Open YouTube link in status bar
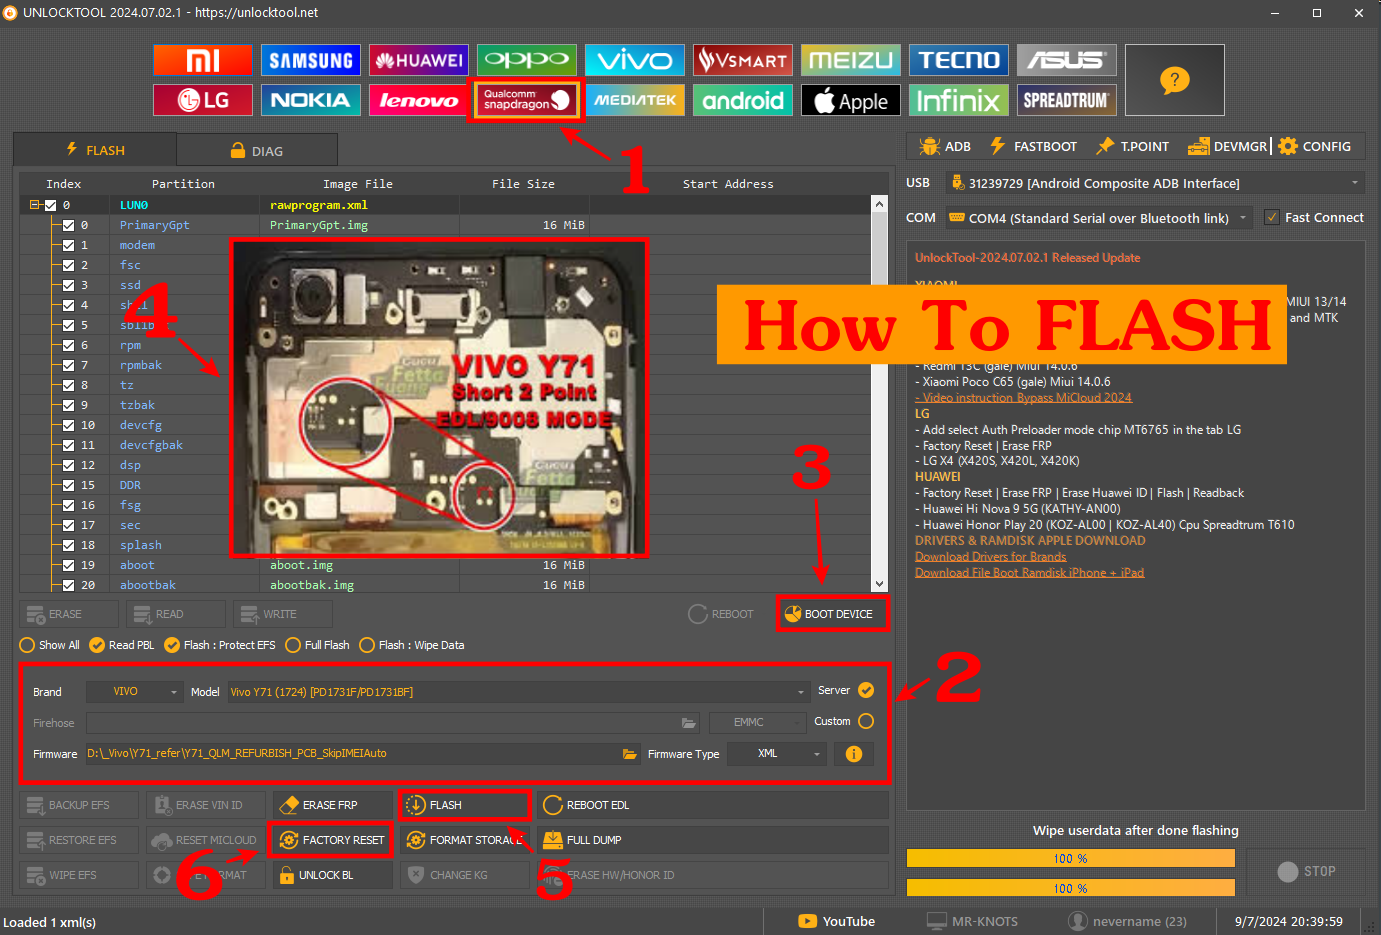Screen dimensions: 1381x935 836,921
